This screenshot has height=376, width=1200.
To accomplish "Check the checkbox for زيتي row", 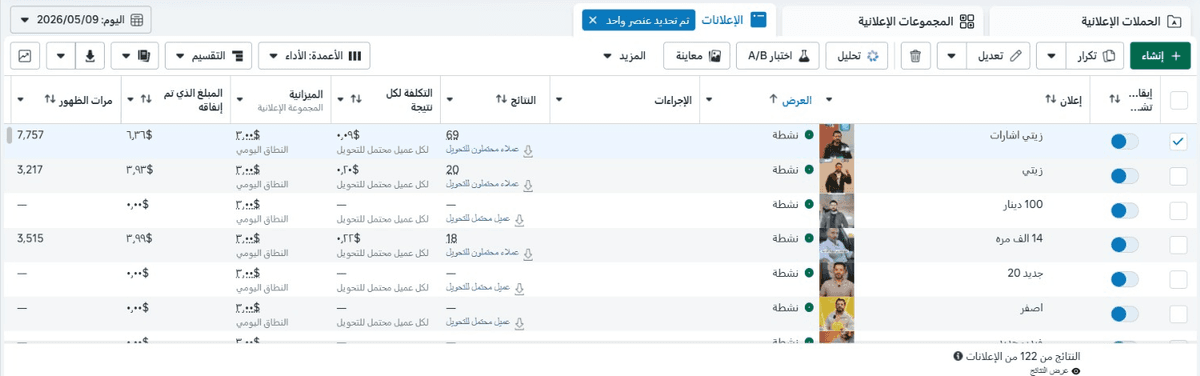I will [1178, 176].
